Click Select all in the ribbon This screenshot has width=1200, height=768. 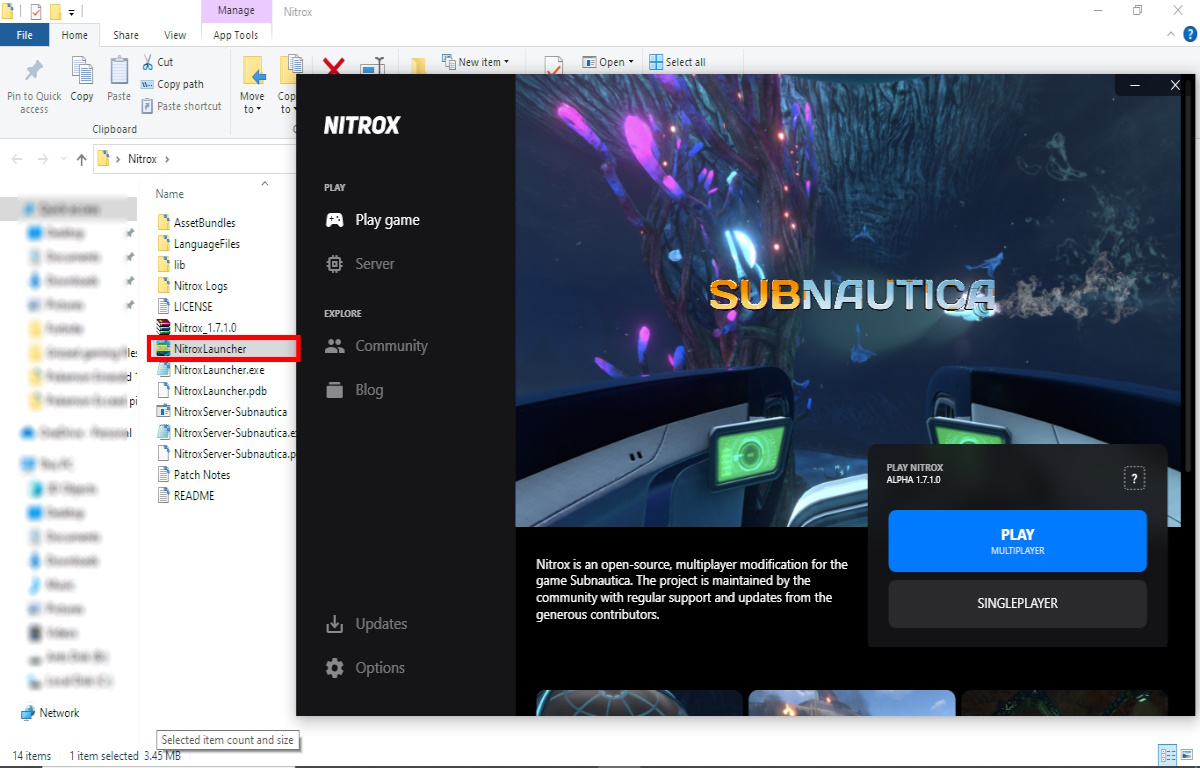coord(678,62)
